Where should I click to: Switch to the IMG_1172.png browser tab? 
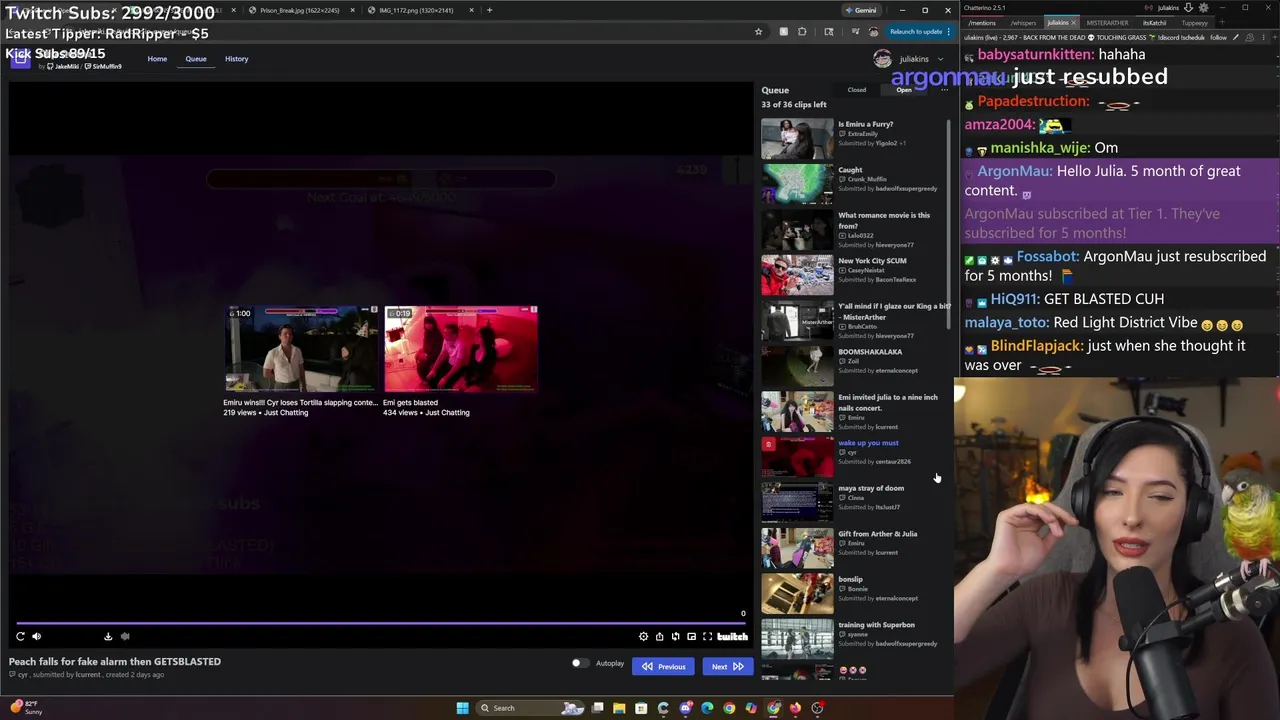(x=418, y=10)
